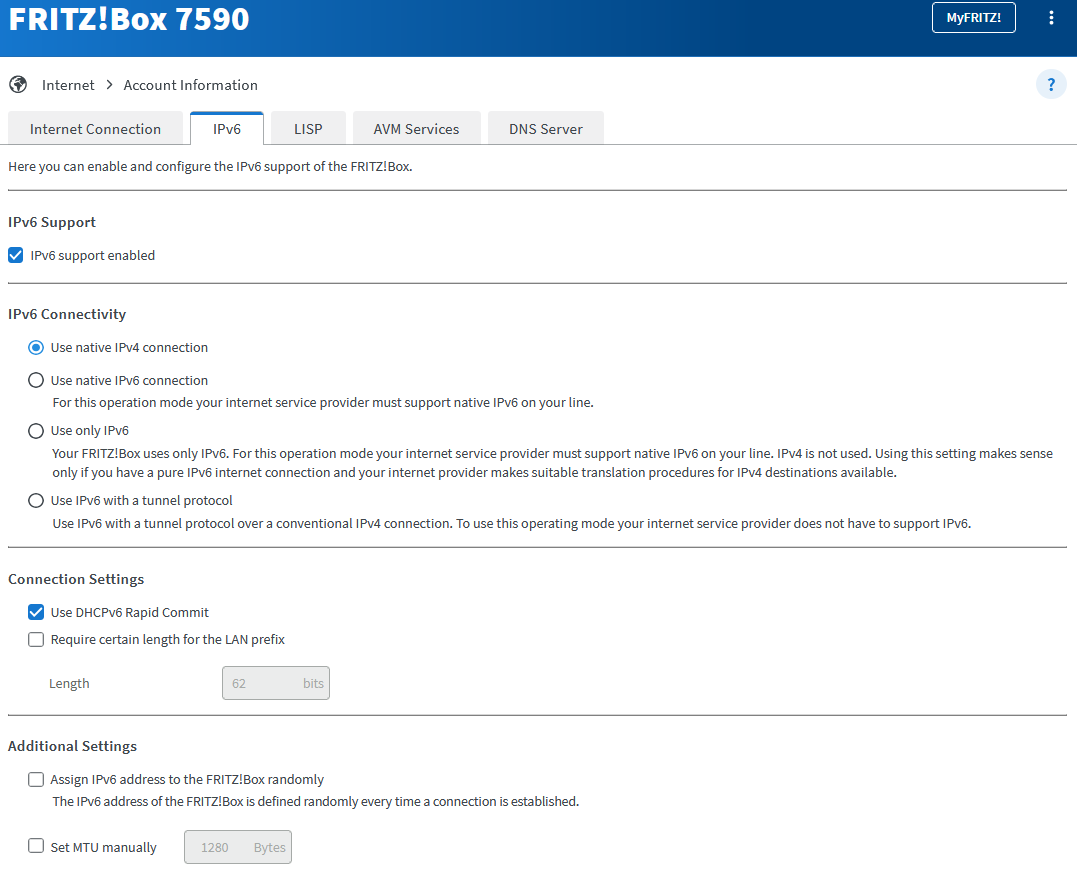This screenshot has width=1077, height=870.
Task: Click the Connection Settings heading
Action: click(x=76, y=579)
